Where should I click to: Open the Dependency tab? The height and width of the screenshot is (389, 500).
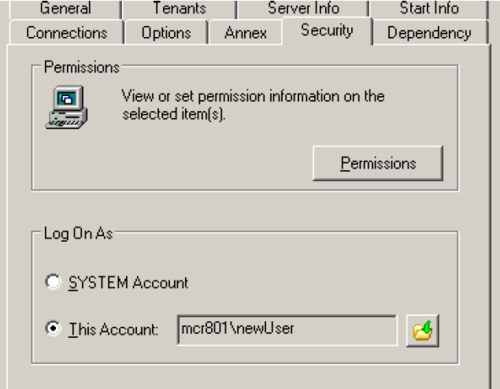pos(429,33)
